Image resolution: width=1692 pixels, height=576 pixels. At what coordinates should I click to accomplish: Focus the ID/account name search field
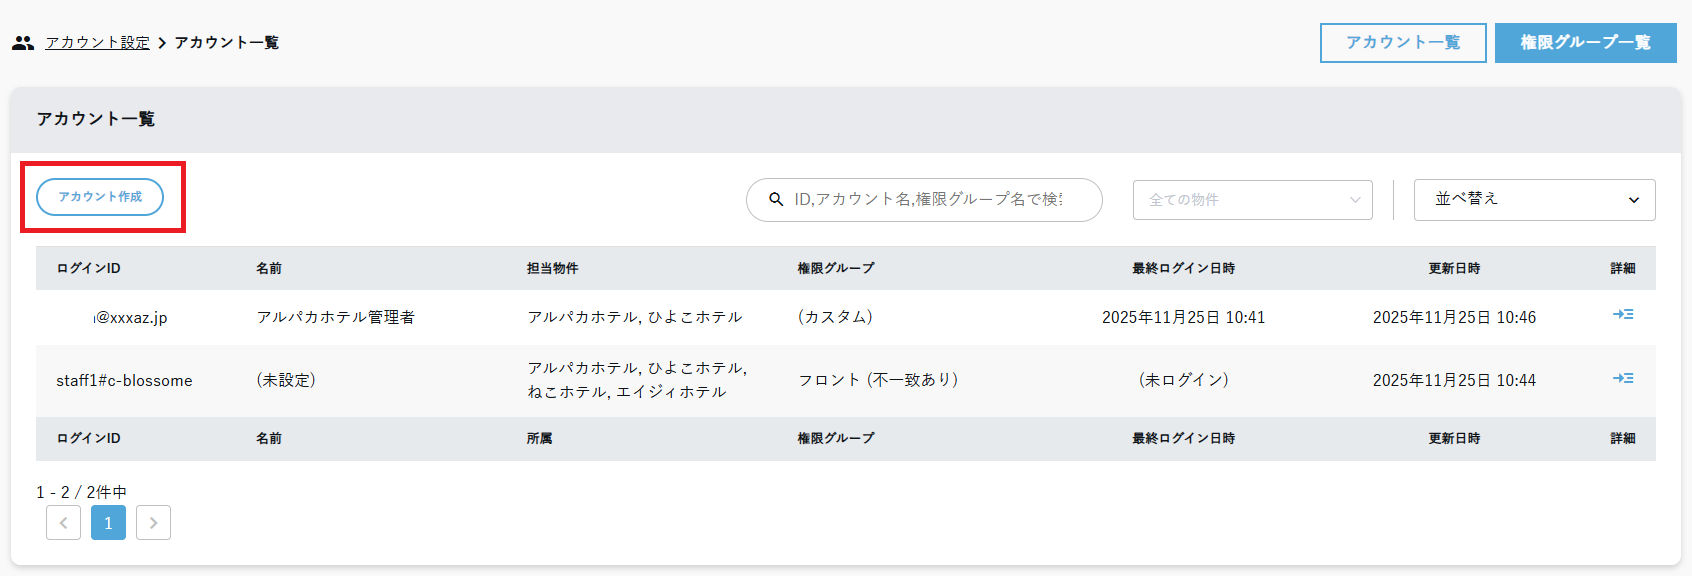928,200
